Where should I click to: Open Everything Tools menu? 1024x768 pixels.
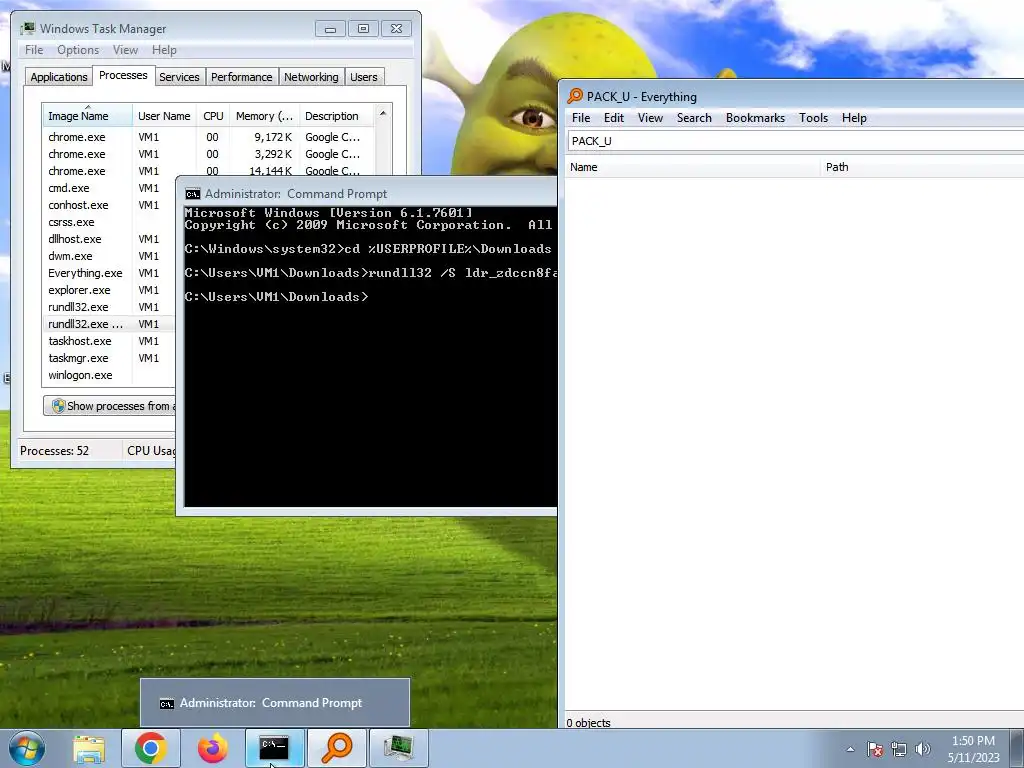coord(813,118)
